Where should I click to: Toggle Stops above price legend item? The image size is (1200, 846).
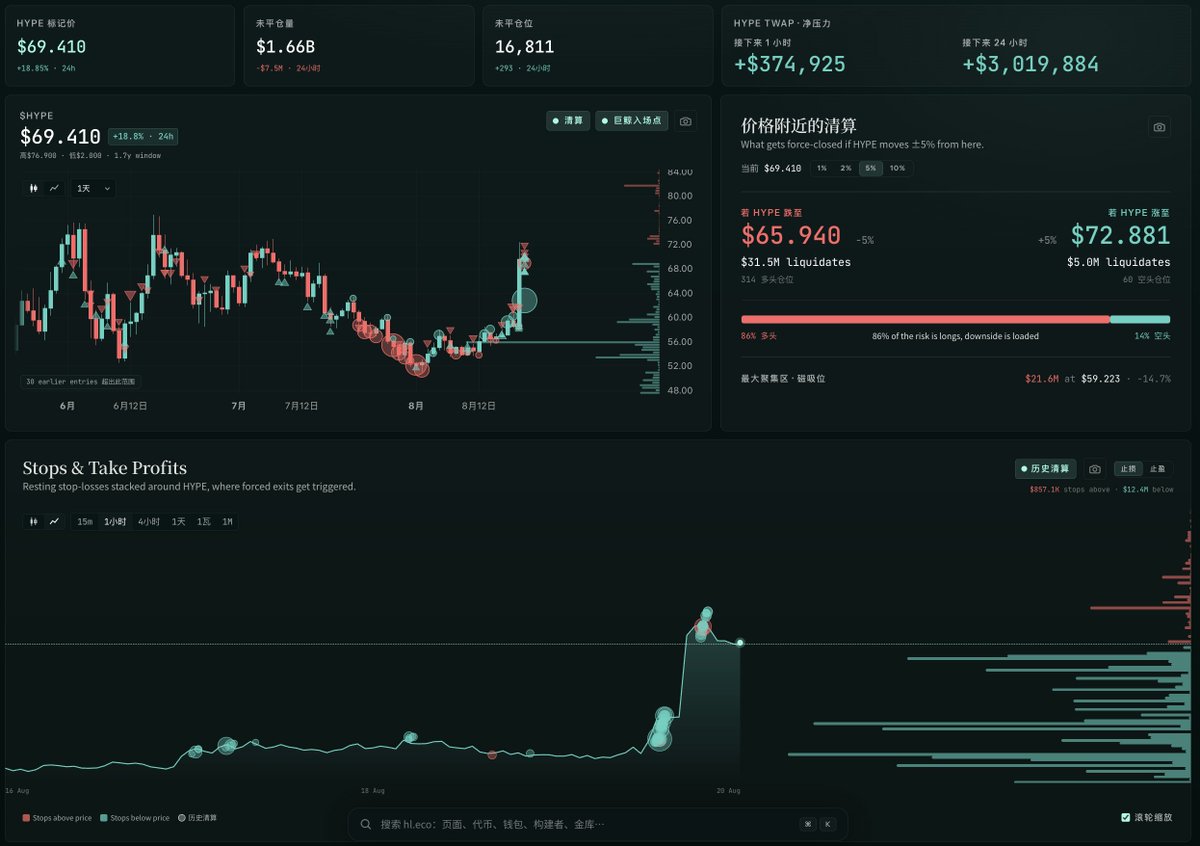click(57, 818)
